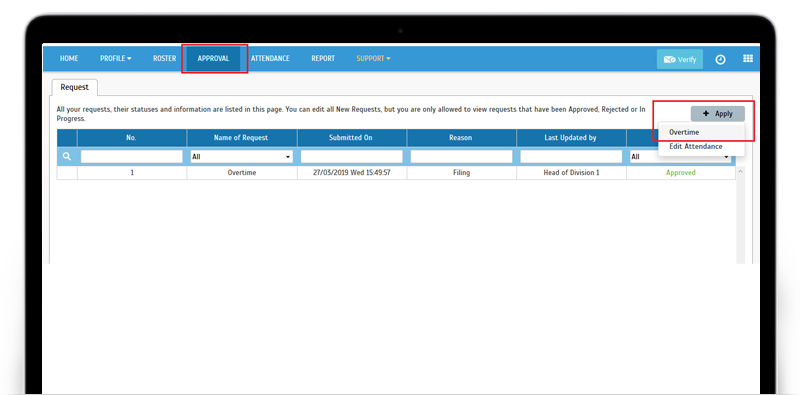Click the Approved status text
The width and height of the screenshot is (800, 395).
point(681,173)
